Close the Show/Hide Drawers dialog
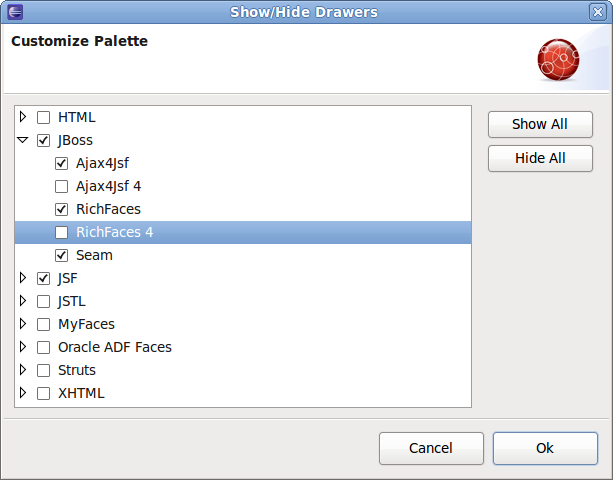The width and height of the screenshot is (613, 480). coord(597,12)
